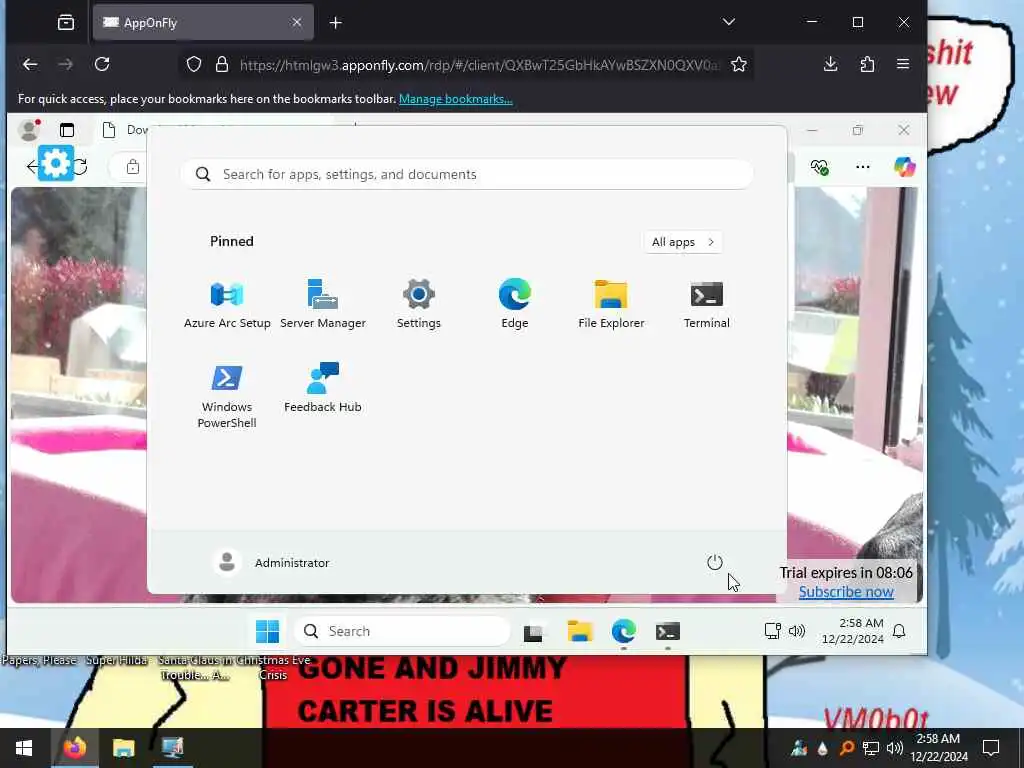This screenshot has height=768, width=1024.
Task: Switch to Firefox on host taskbar
Action: click(74, 748)
